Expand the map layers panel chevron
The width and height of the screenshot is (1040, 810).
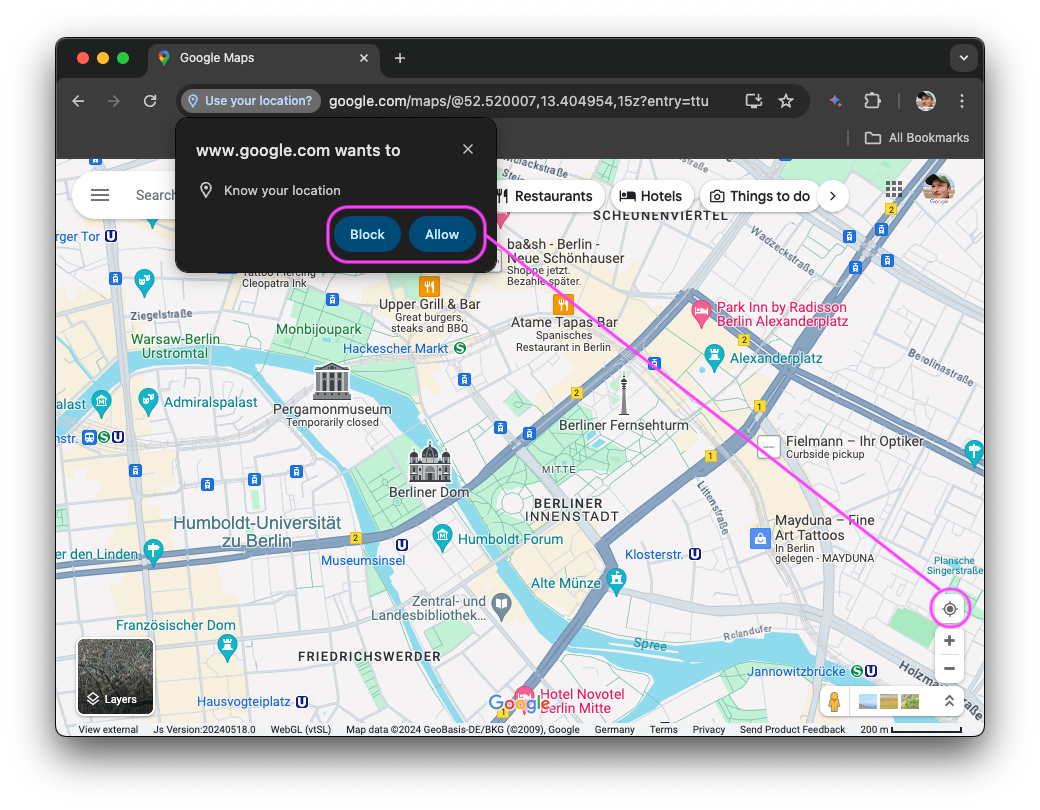948,701
